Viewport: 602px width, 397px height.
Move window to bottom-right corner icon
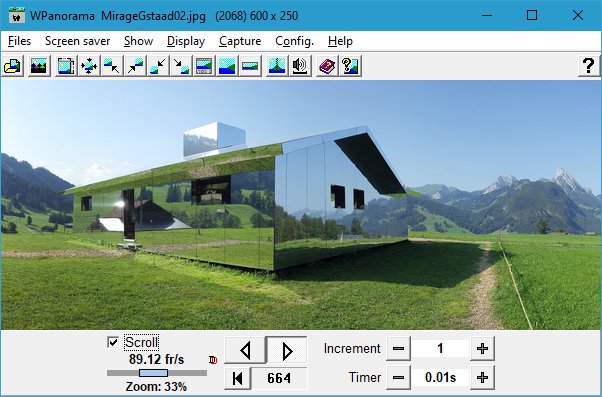click(181, 66)
